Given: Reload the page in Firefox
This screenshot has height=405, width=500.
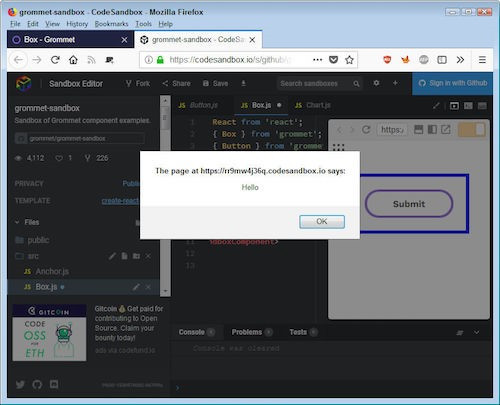Looking at the screenshot, I should pyautogui.click(x=55, y=60).
